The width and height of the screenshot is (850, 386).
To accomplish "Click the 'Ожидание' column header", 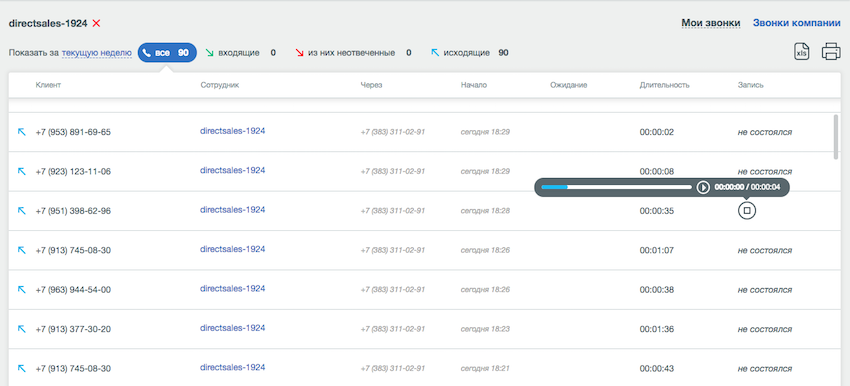I will pos(568,85).
